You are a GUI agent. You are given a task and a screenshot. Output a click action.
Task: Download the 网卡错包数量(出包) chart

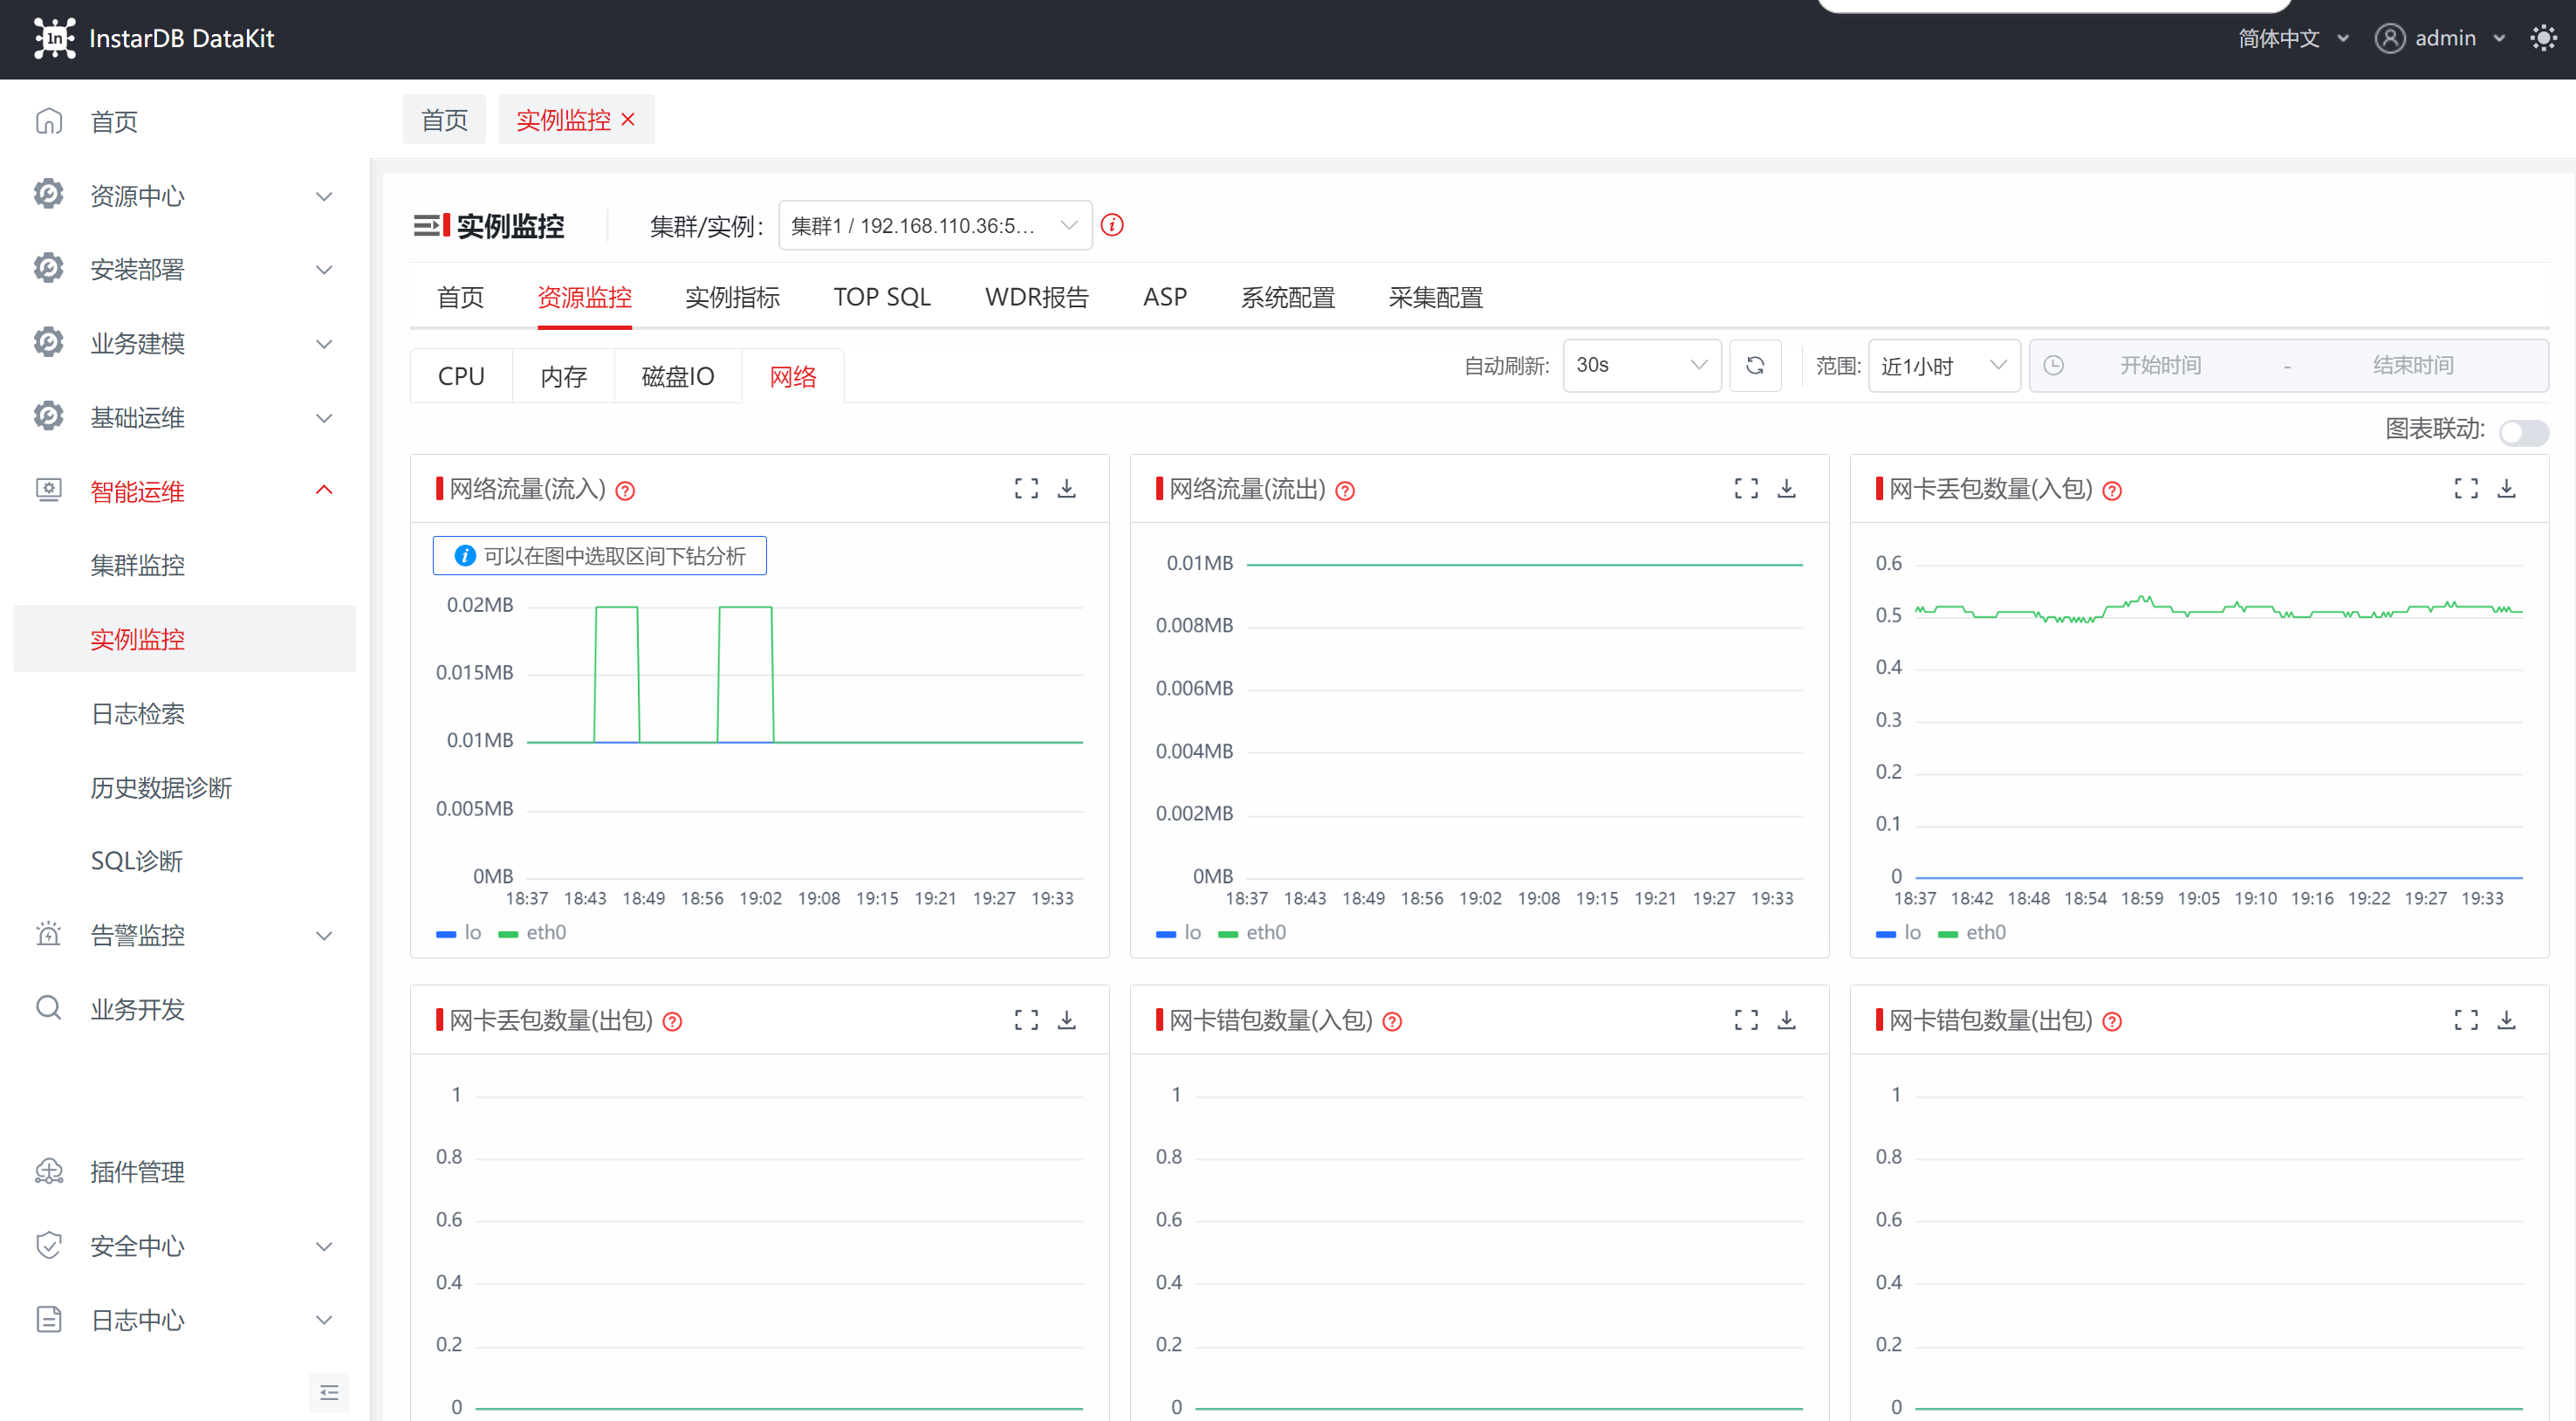[x=2507, y=1019]
